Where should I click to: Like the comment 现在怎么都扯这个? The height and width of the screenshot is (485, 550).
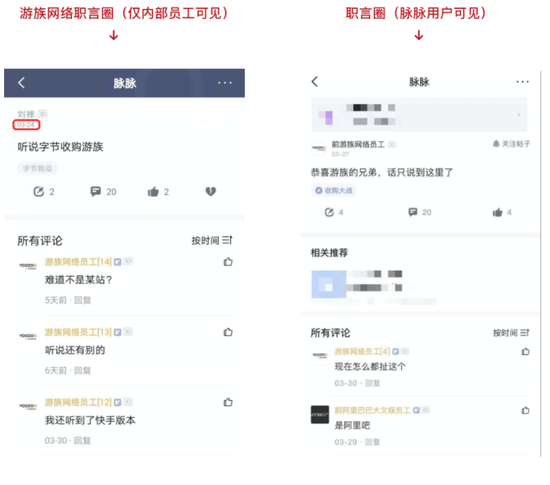(525, 351)
